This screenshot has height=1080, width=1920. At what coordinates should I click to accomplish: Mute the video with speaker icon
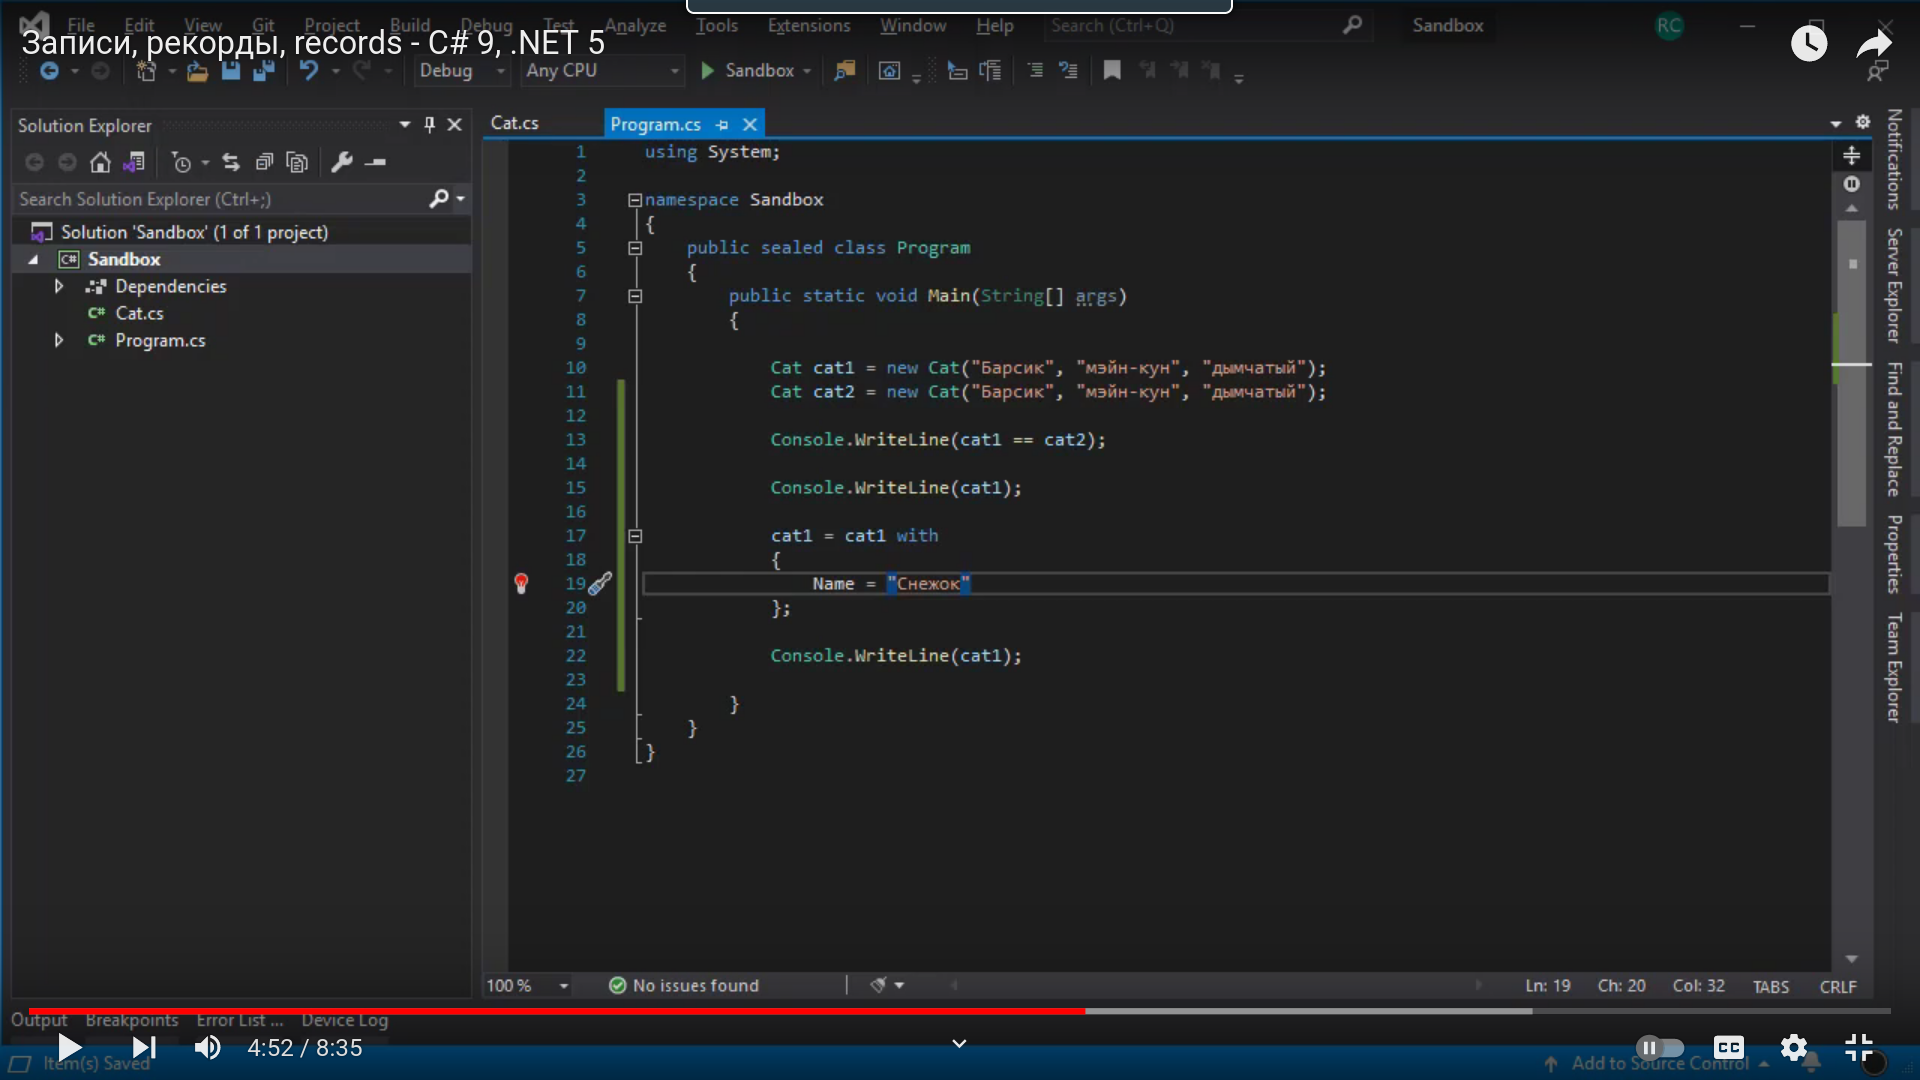pyautogui.click(x=207, y=1047)
